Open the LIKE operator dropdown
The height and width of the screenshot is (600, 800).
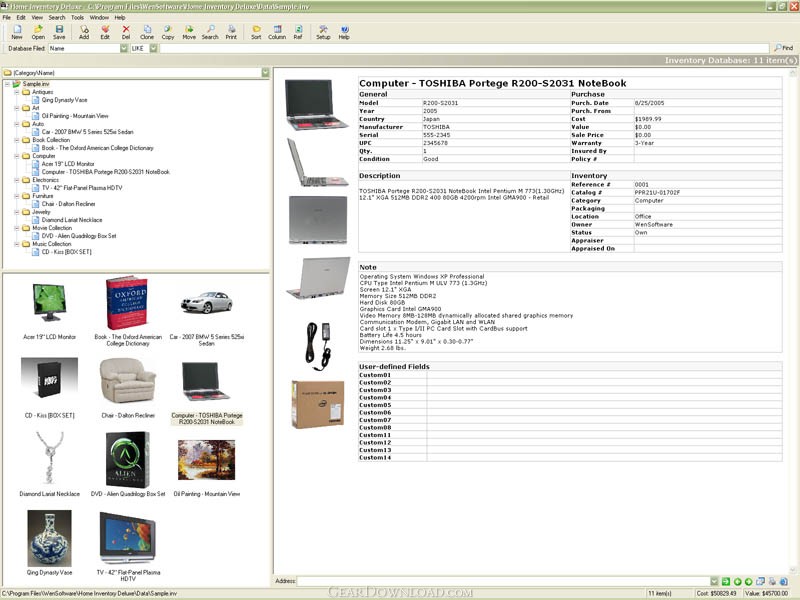pos(154,48)
